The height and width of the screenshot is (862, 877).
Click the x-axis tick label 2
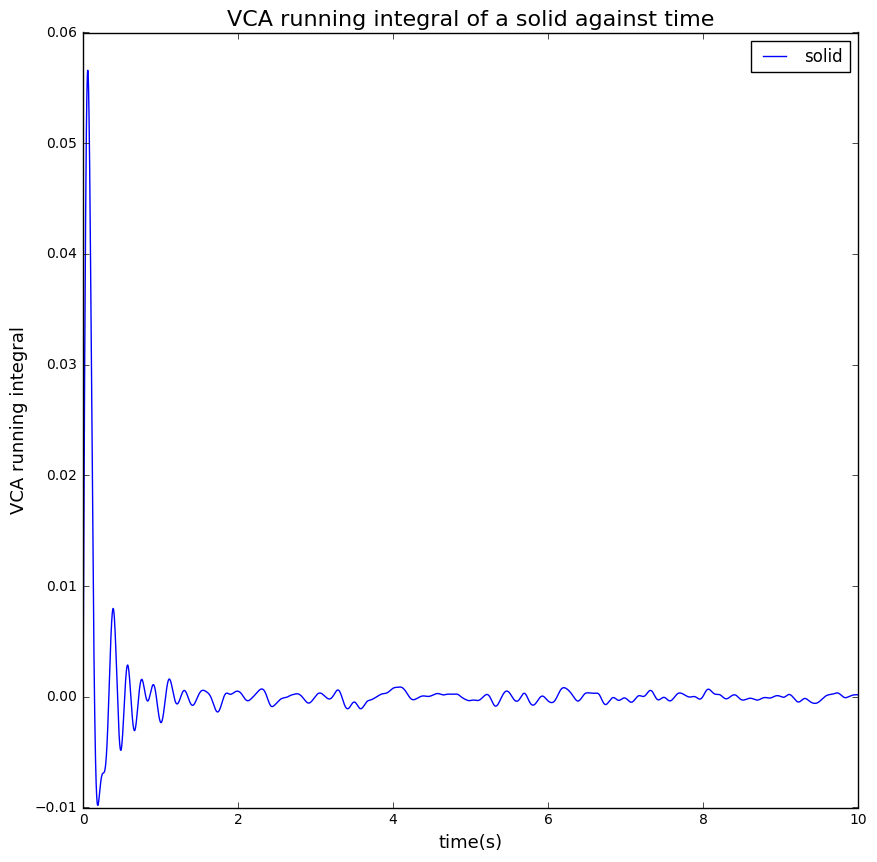tap(238, 820)
